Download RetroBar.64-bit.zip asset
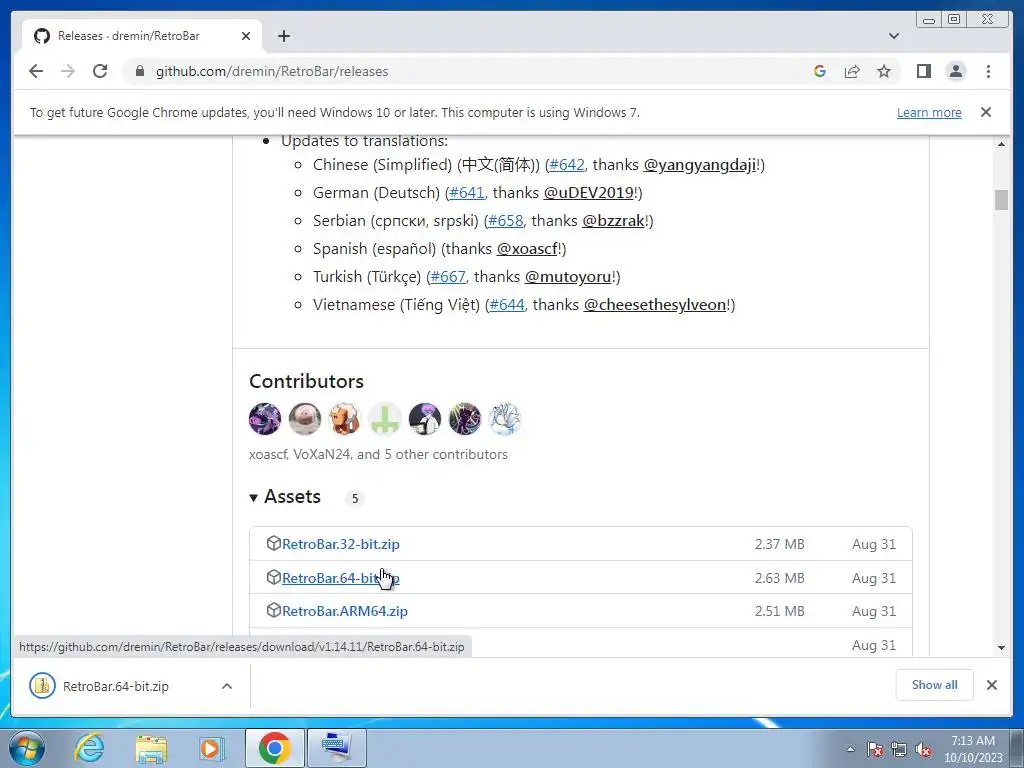The width and height of the screenshot is (1024, 768). pos(340,578)
